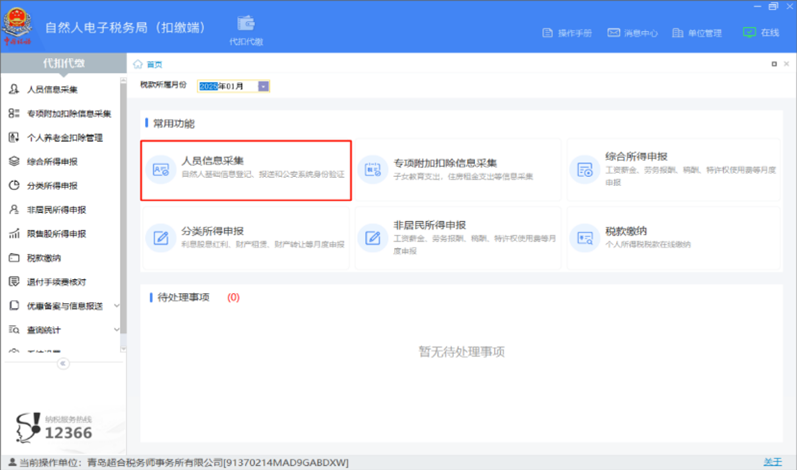Screen dimensions: 797x470
Task: Click the 关于 link in status bar
Action: (773, 462)
